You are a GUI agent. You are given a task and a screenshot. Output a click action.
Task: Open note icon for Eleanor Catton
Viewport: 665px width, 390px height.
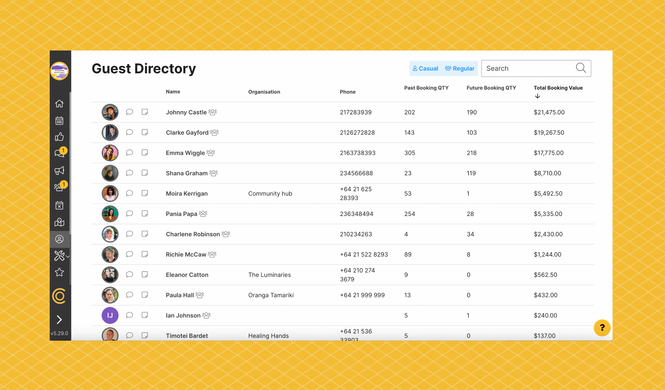tap(145, 275)
